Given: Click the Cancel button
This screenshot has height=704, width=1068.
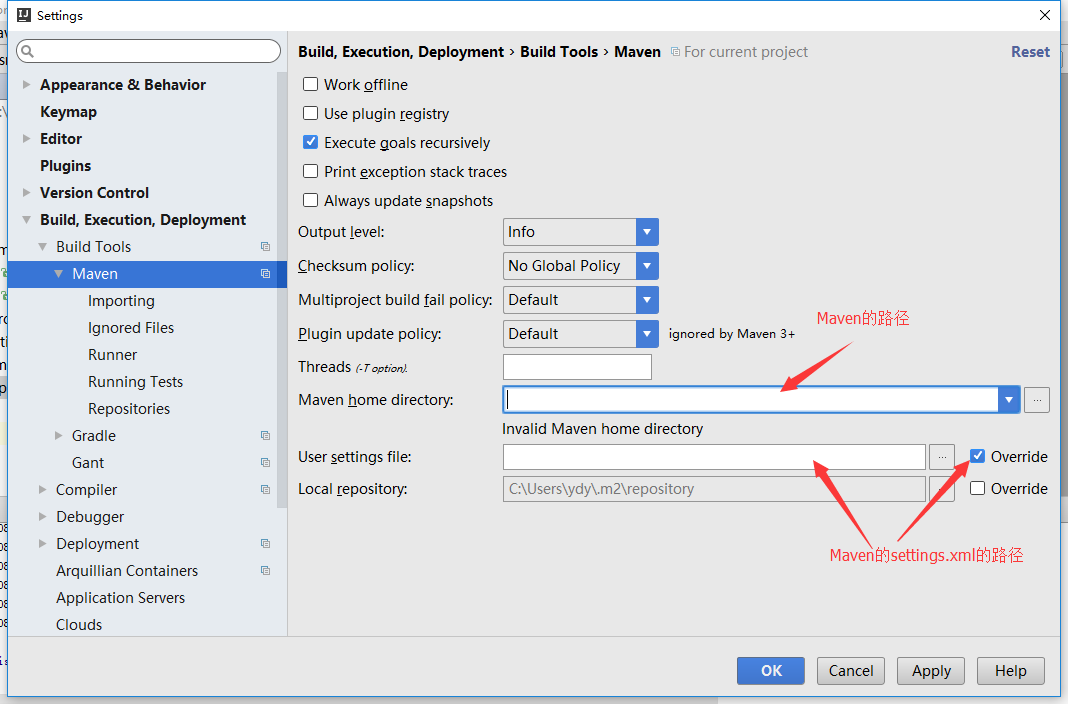Looking at the screenshot, I should tap(851, 671).
